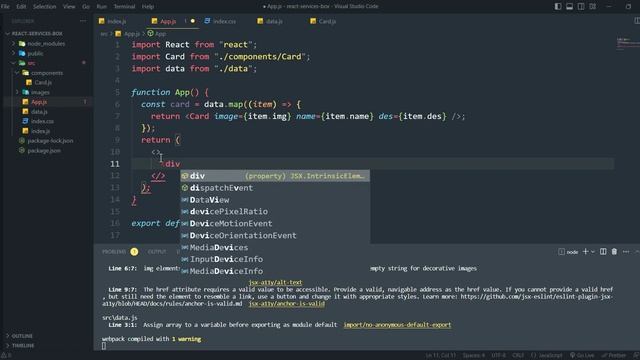Choose the InputDeviceInfo suggestion

(x=275, y=259)
